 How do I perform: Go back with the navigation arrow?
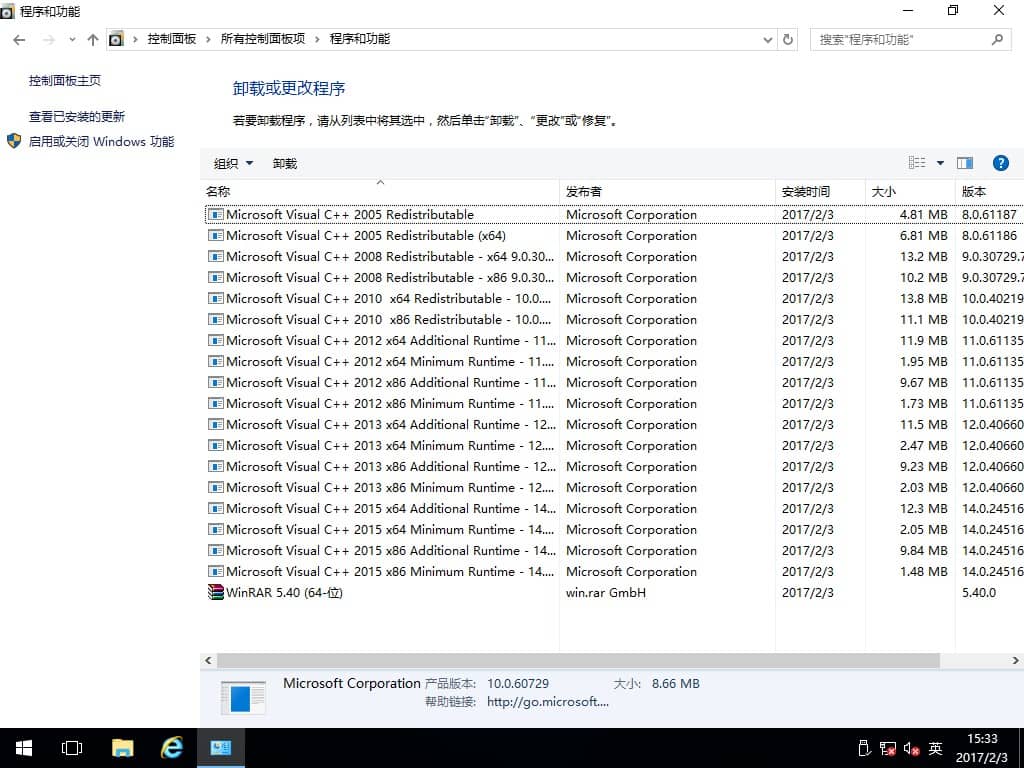pos(19,40)
